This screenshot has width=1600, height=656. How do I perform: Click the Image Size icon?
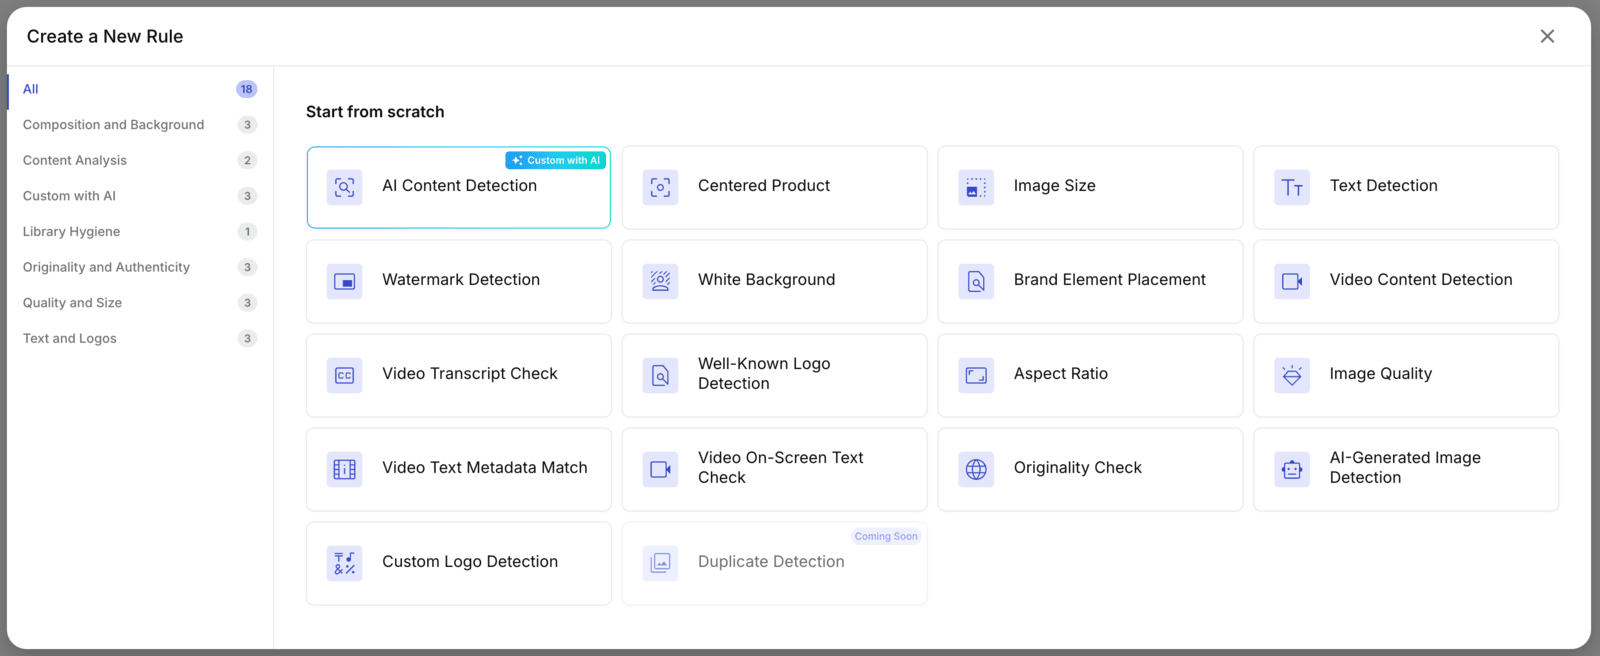click(976, 187)
